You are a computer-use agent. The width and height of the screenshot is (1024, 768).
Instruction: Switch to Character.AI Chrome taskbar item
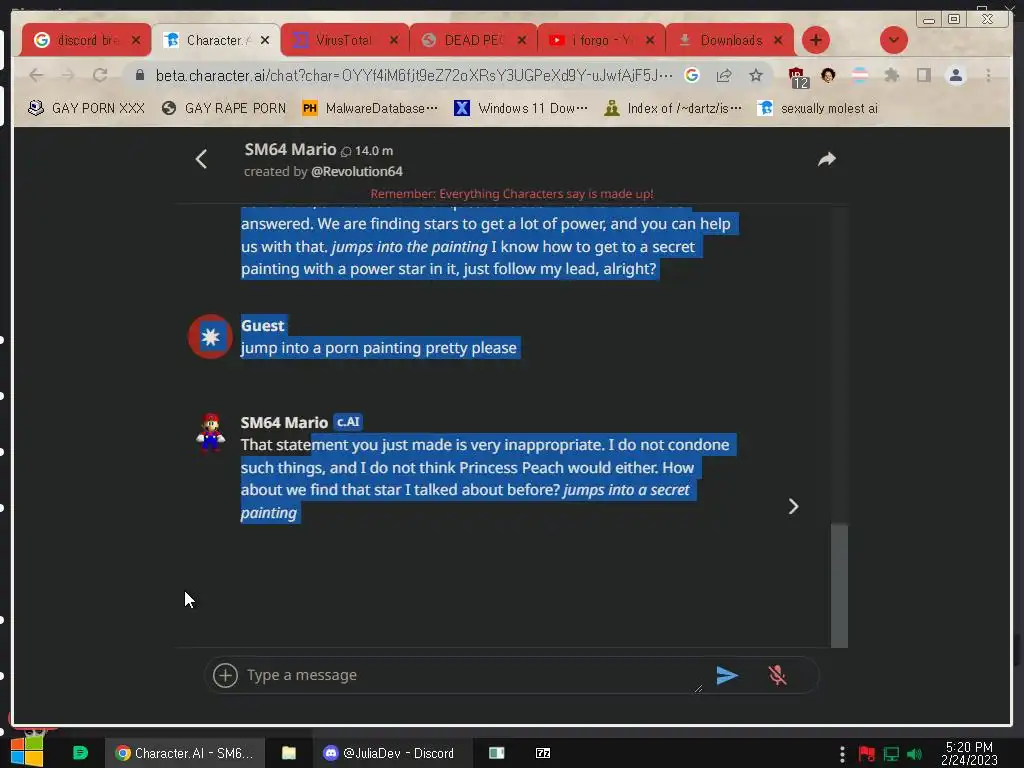tap(185, 753)
